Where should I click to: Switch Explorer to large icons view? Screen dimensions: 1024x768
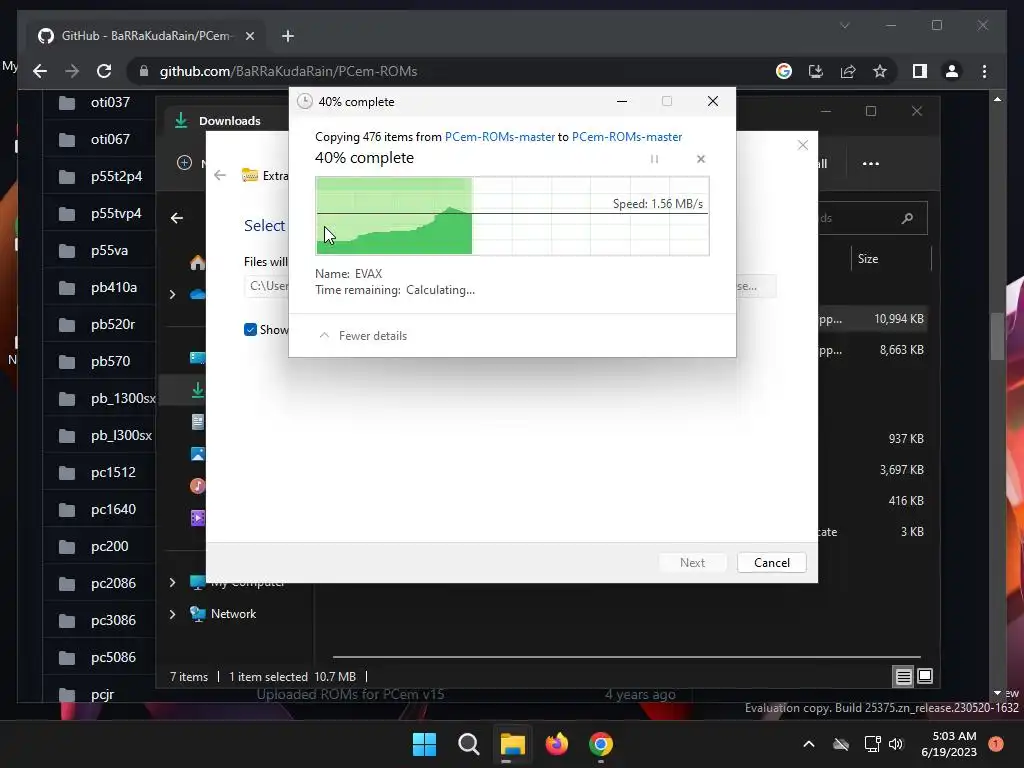point(925,676)
